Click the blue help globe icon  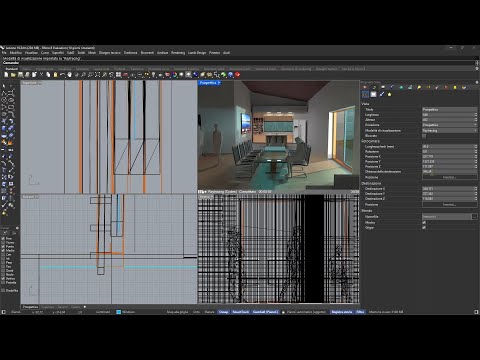tap(230, 74)
